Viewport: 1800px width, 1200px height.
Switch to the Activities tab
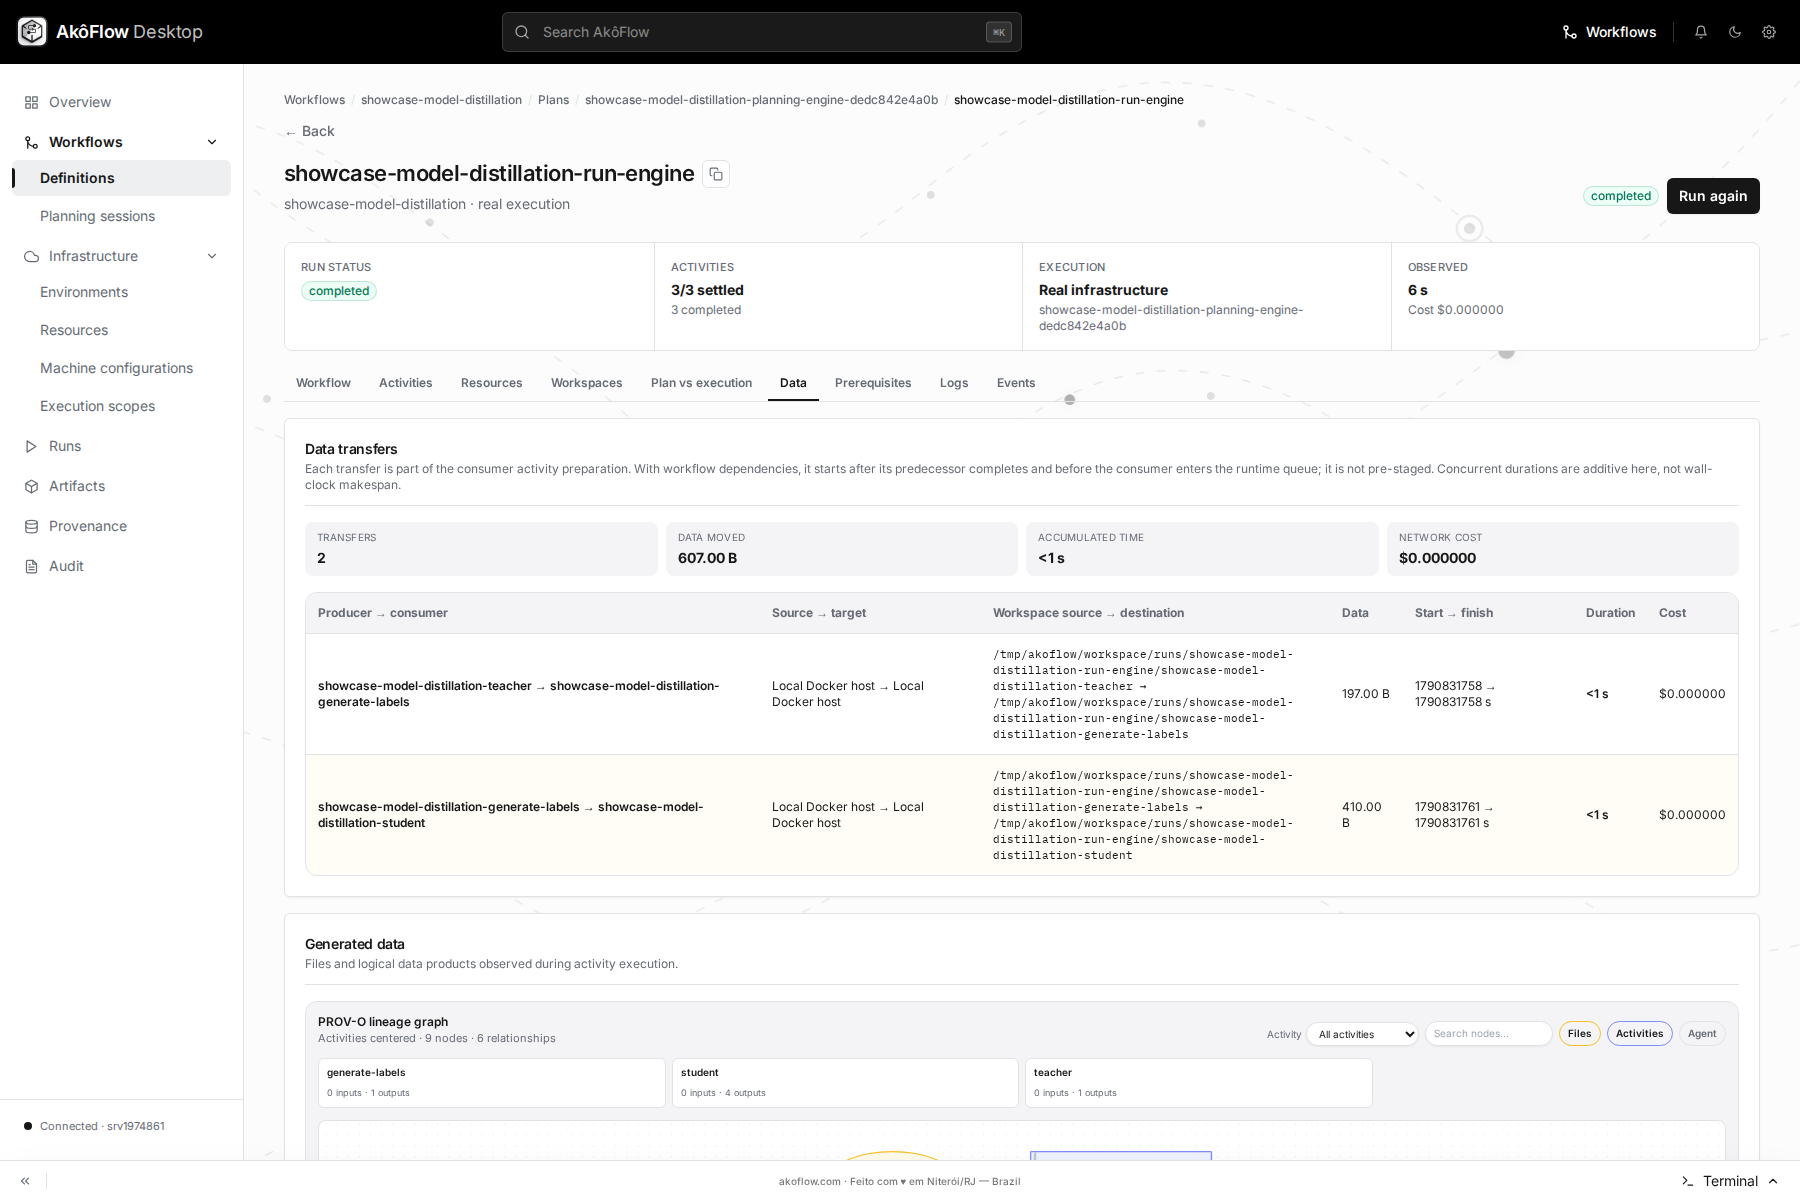tap(406, 383)
